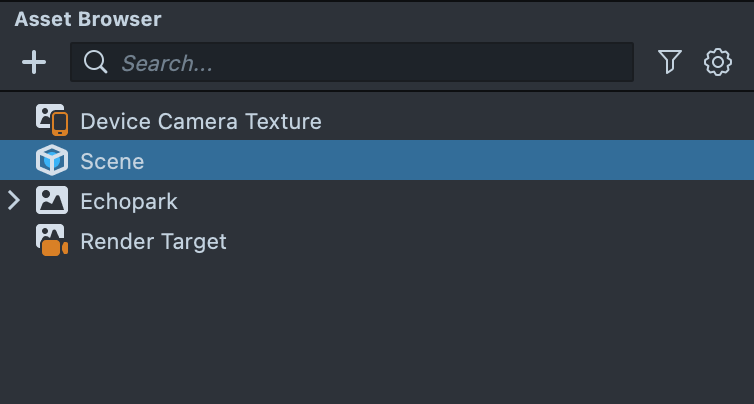Click the Asset Browser panel title
The width and height of the screenshot is (754, 404).
pyautogui.click(x=88, y=19)
